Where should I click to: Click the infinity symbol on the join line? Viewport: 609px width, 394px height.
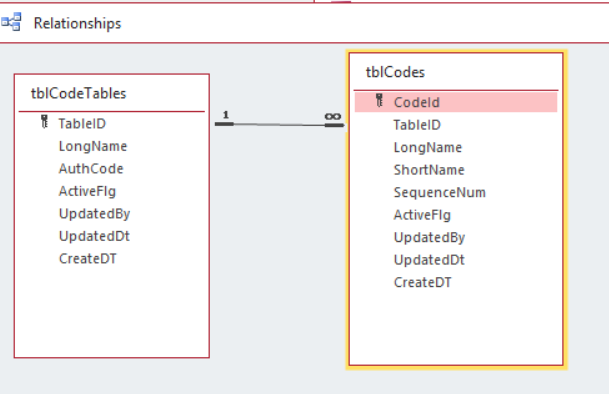click(333, 116)
